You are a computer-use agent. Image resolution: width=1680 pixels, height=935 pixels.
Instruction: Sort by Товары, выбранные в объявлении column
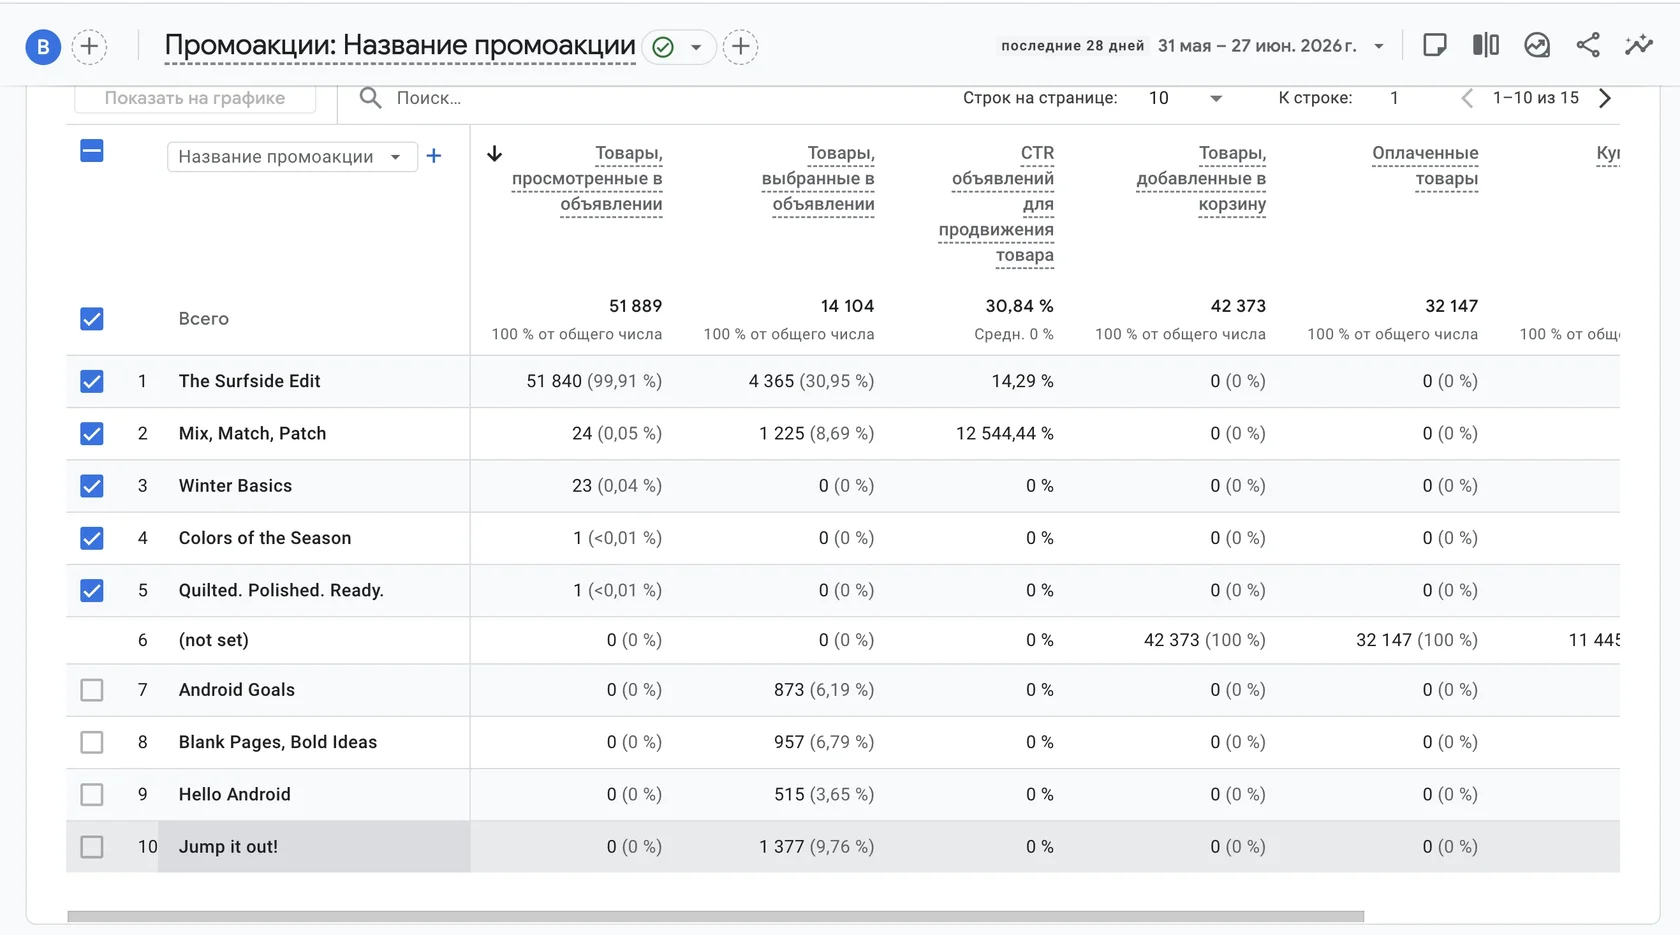(x=818, y=179)
